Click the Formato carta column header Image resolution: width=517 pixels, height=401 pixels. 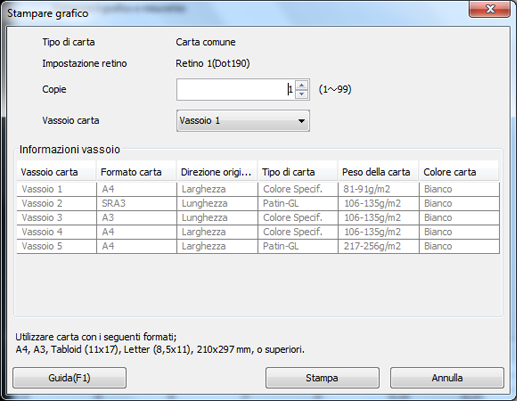136,172
